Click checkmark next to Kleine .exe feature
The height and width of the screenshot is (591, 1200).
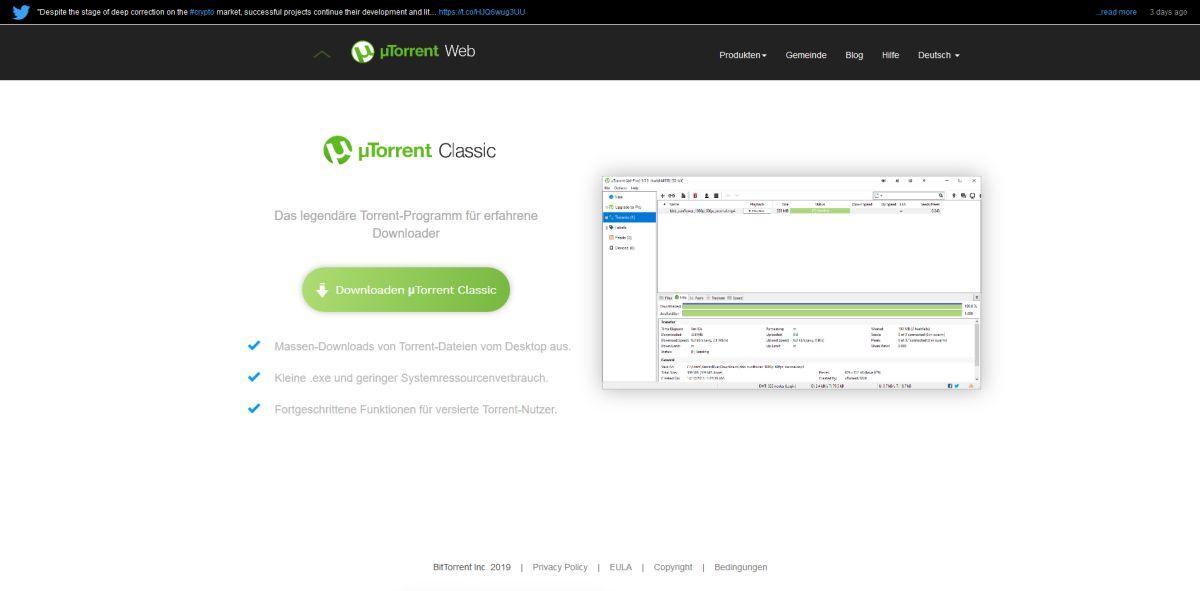(x=254, y=377)
